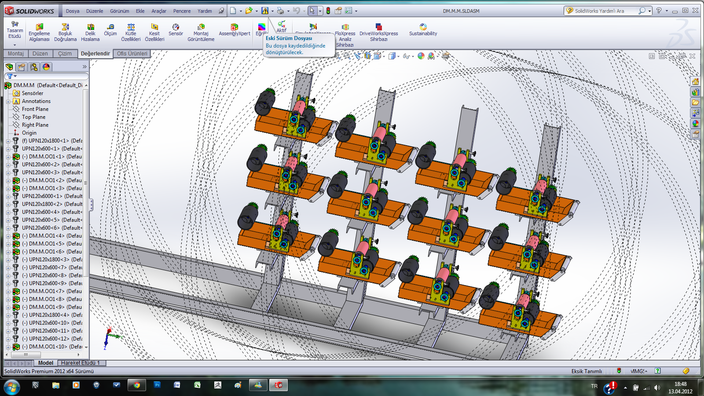Open Google Chrome from the taskbar

(136, 385)
